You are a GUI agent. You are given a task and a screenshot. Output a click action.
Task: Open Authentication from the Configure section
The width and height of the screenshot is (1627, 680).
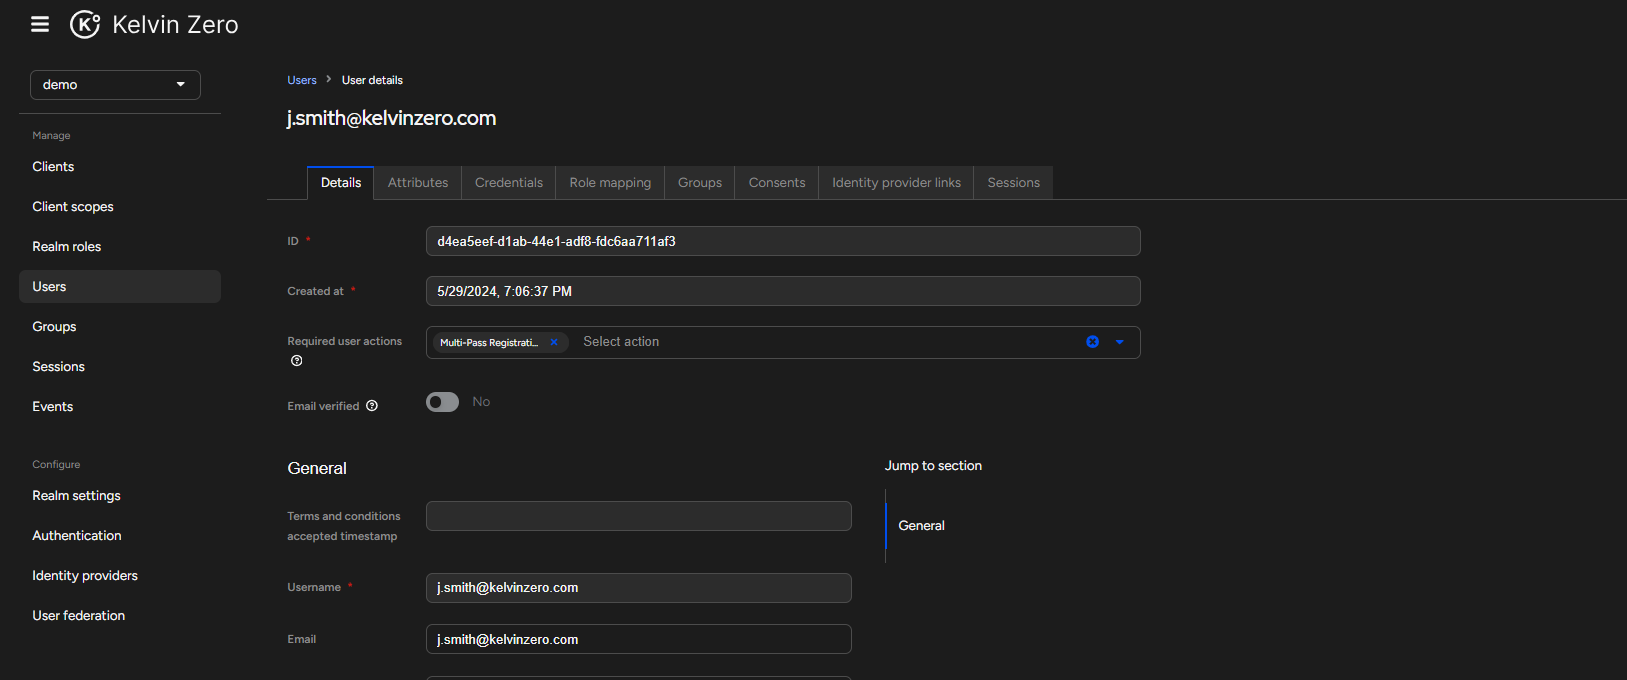pyautogui.click(x=77, y=536)
